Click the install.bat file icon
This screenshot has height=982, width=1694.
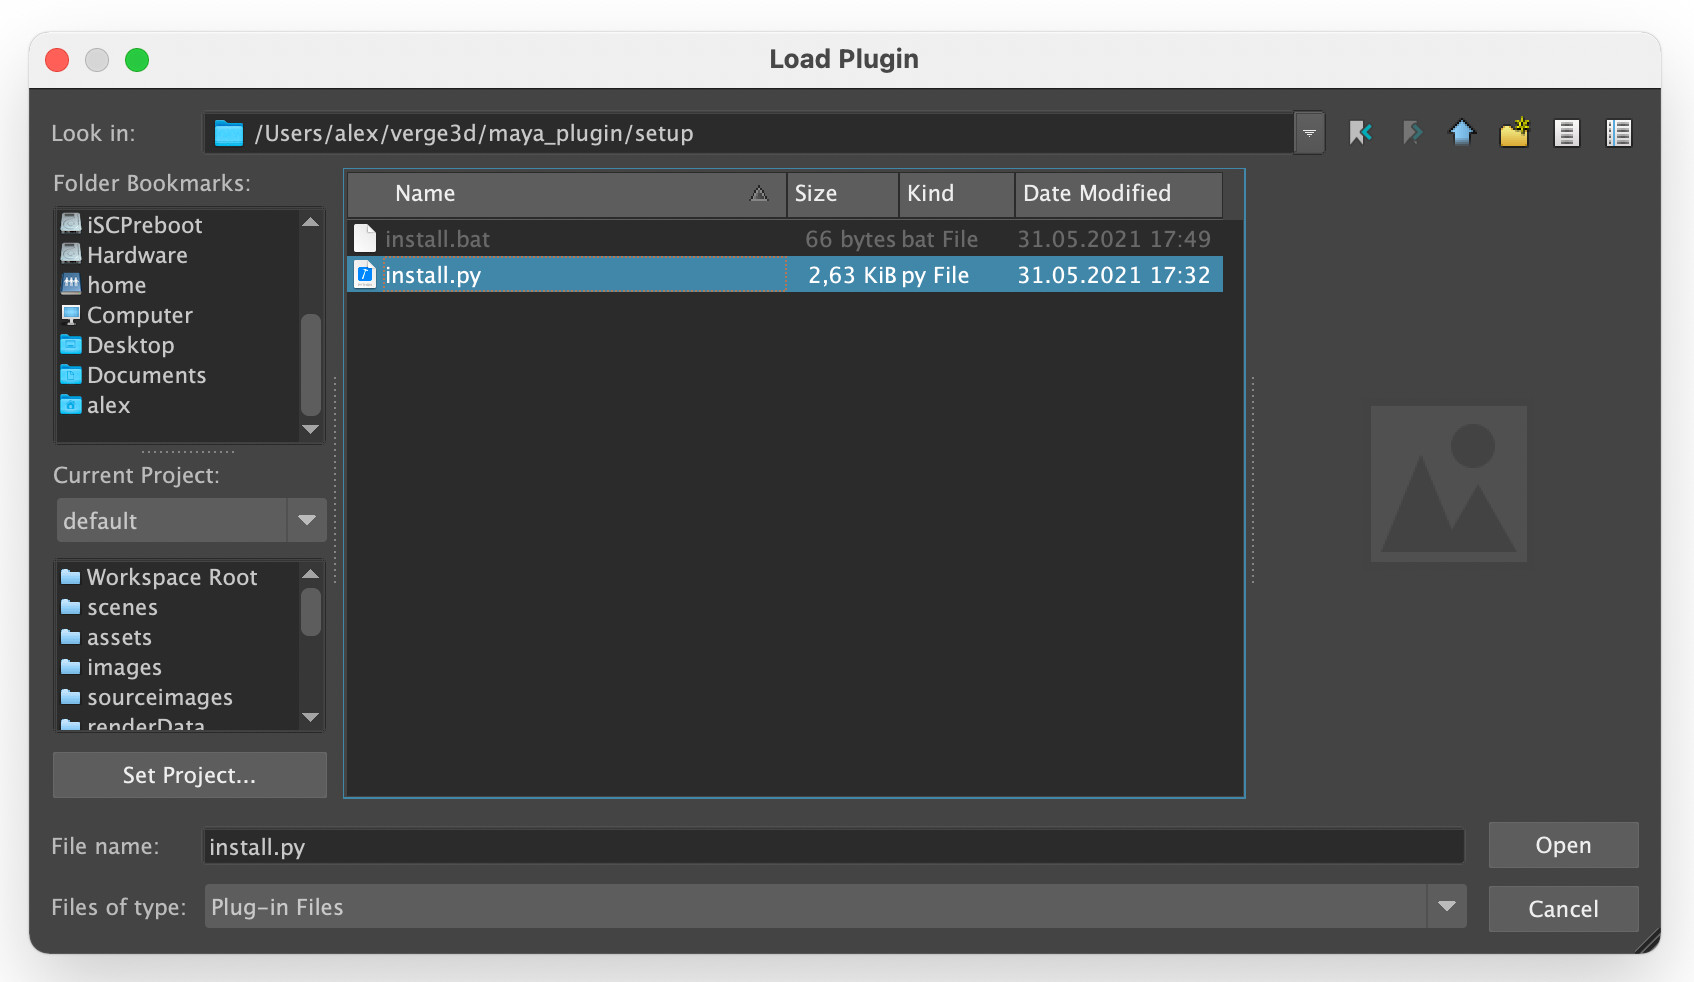click(365, 239)
